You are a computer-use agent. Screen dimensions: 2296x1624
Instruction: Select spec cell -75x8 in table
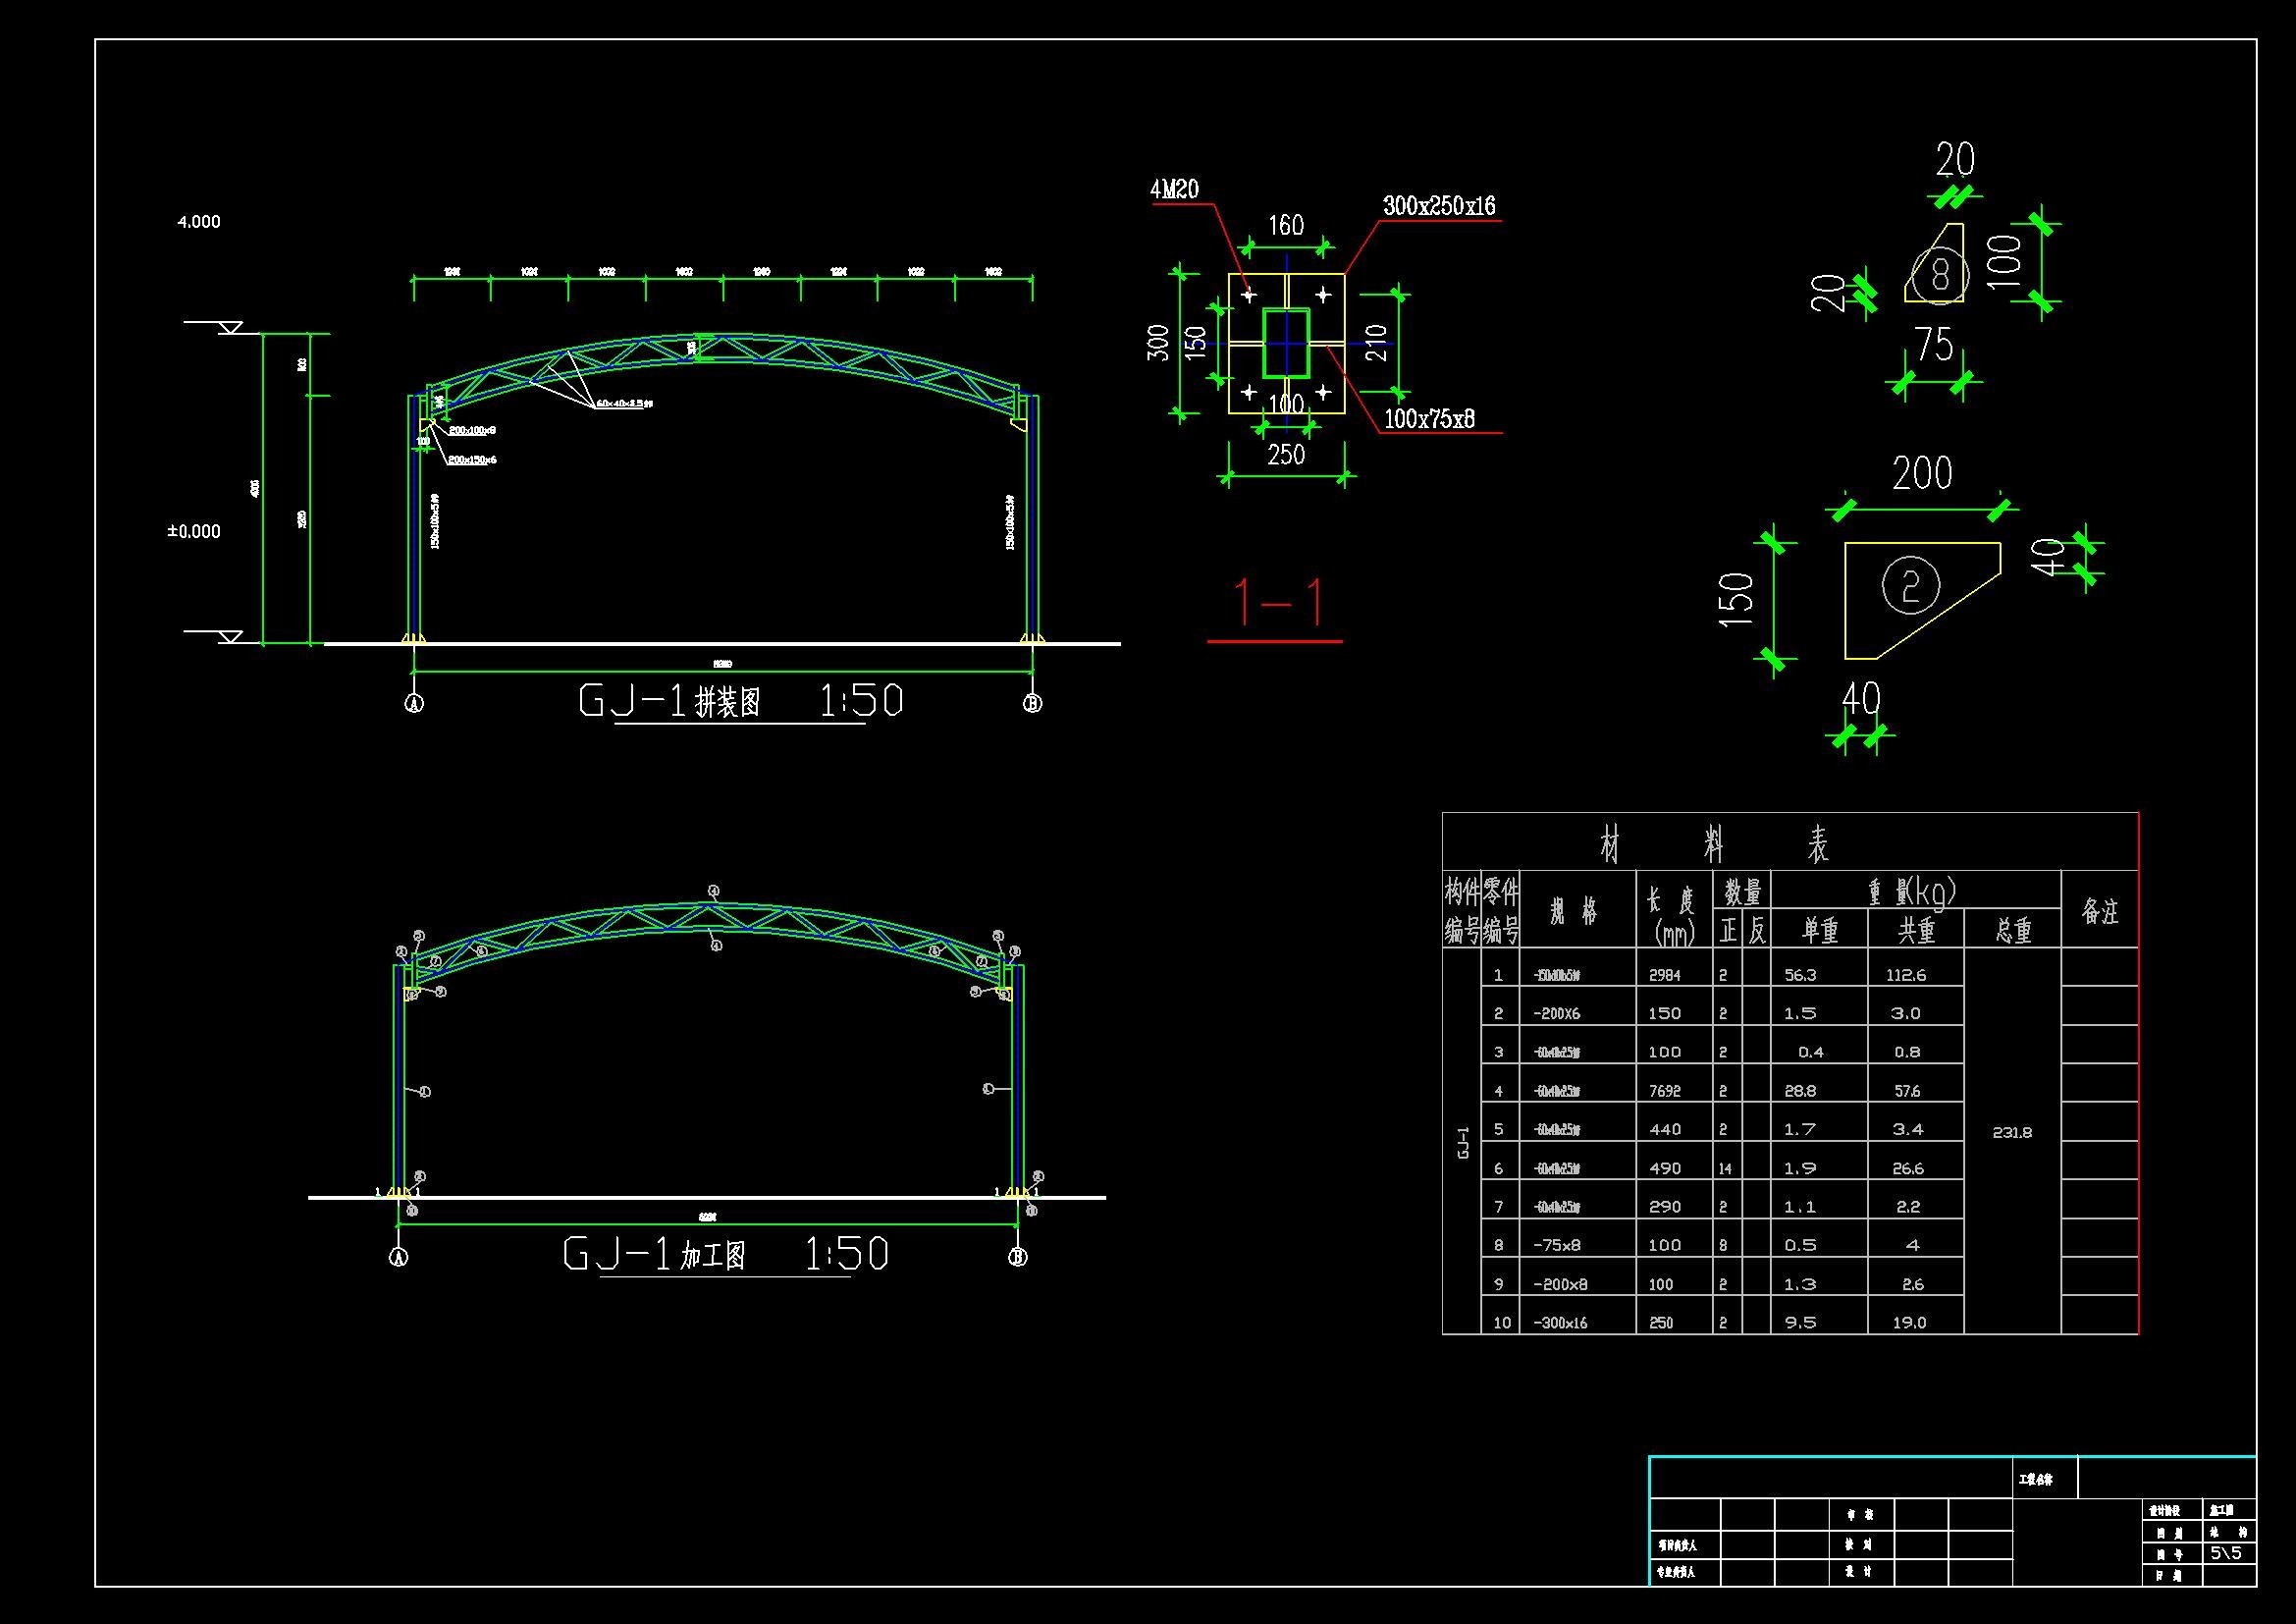[1559, 1245]
